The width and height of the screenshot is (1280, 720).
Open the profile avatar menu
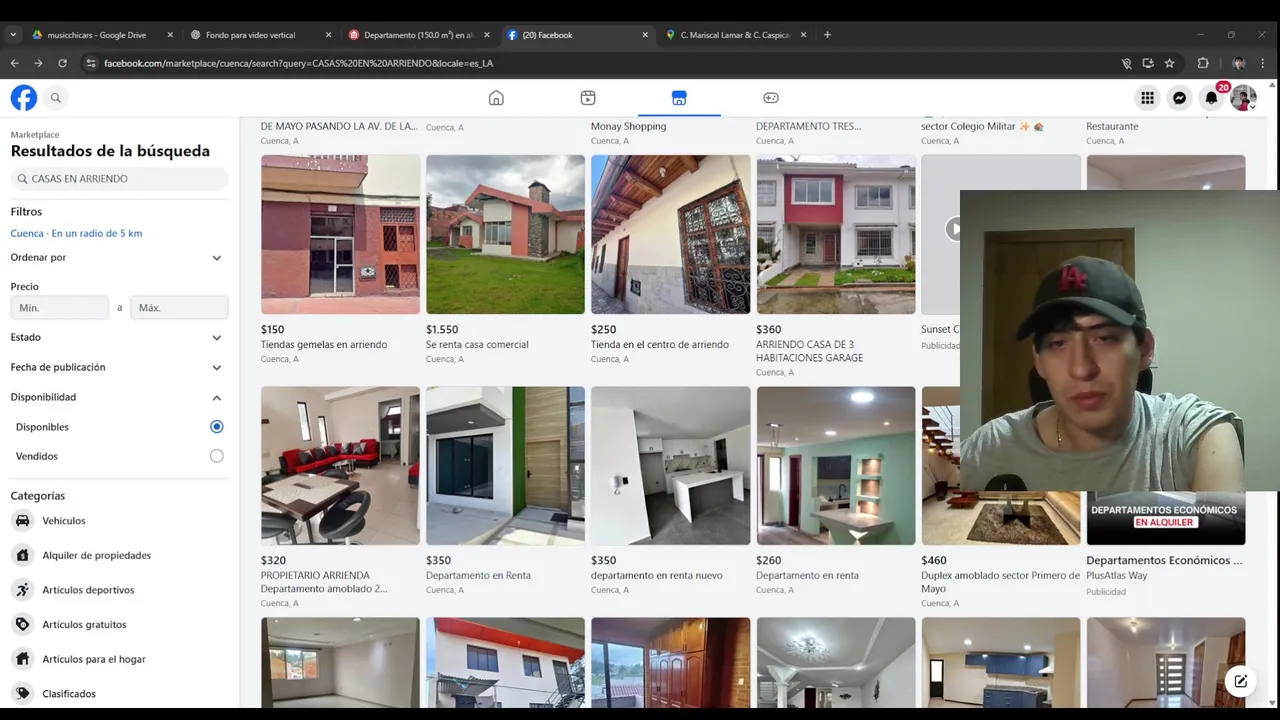click(1243, 98)
